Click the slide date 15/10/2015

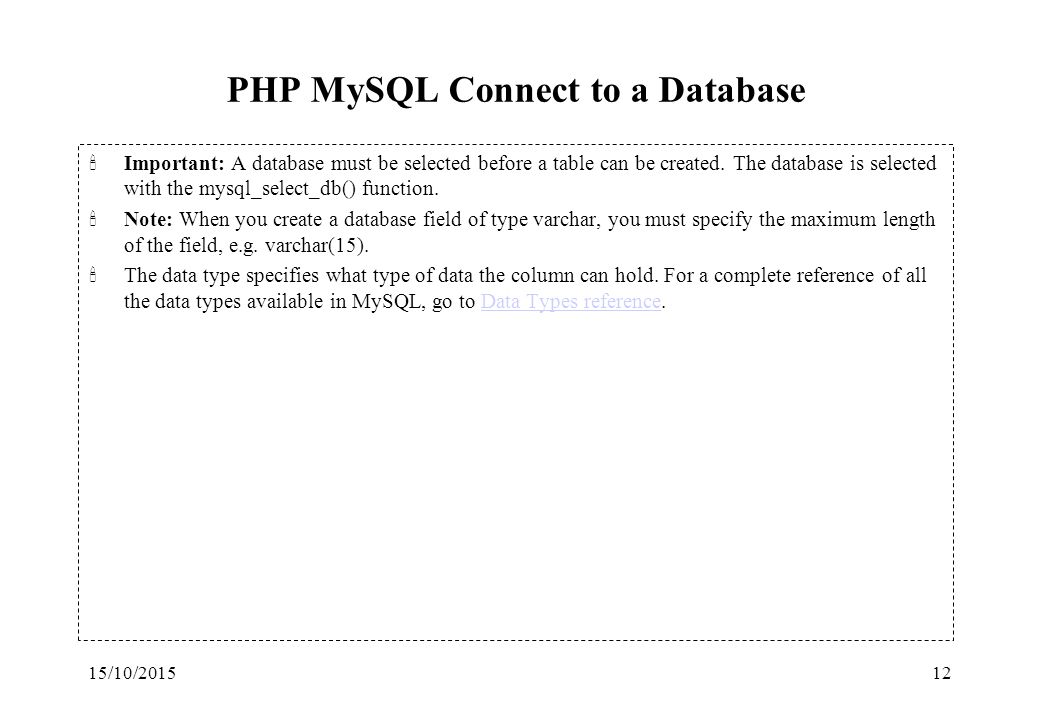click(133, 674)
